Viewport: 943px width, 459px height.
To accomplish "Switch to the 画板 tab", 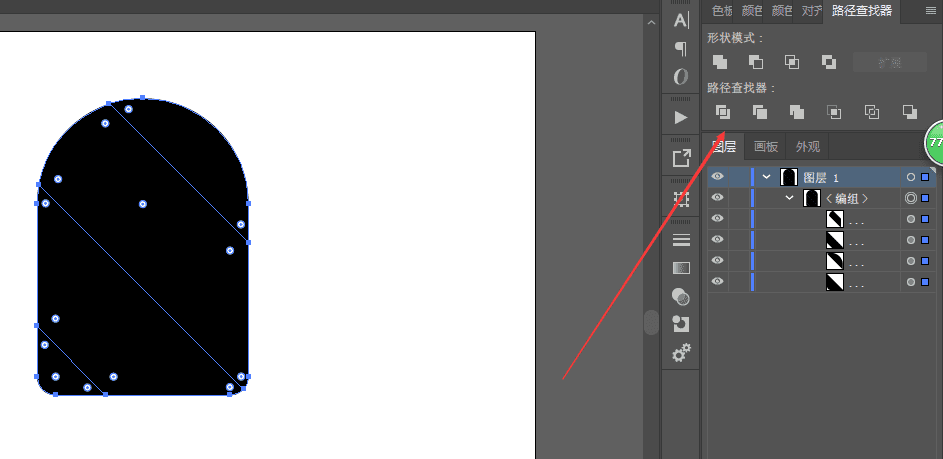I will pyautogui.click(x=766, y=146).
